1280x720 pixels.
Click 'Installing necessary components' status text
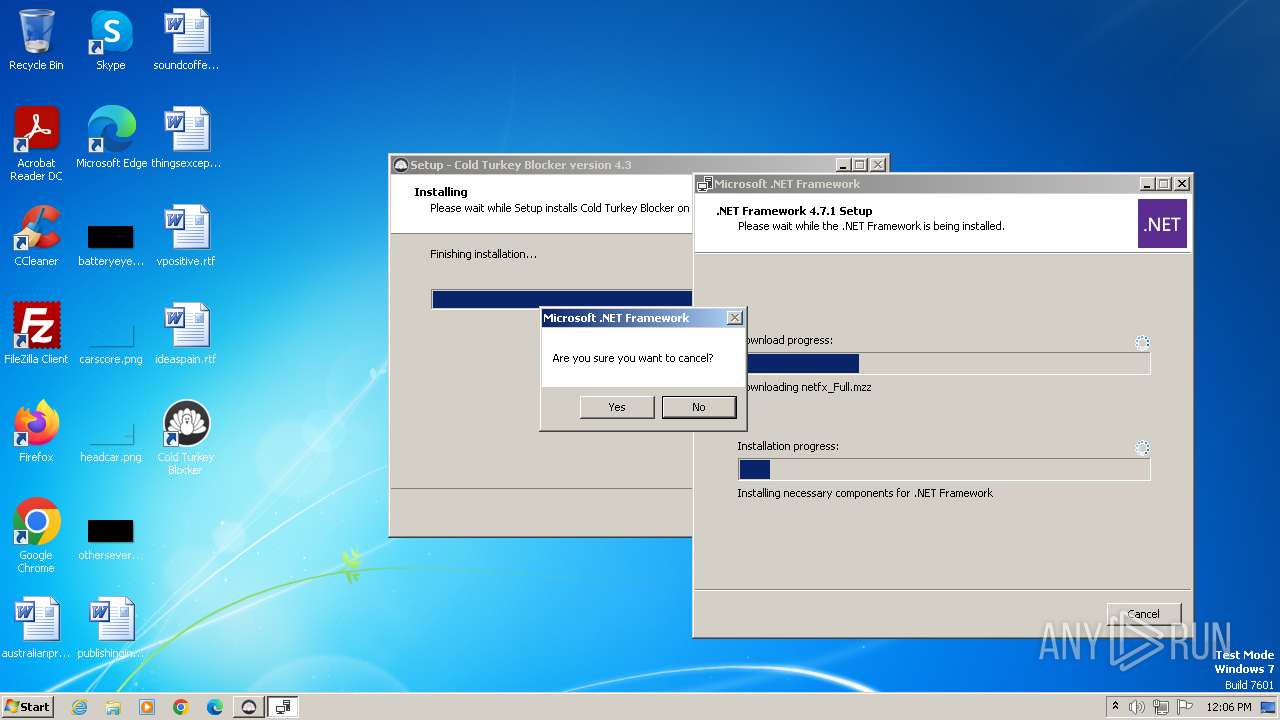[865, 493]
